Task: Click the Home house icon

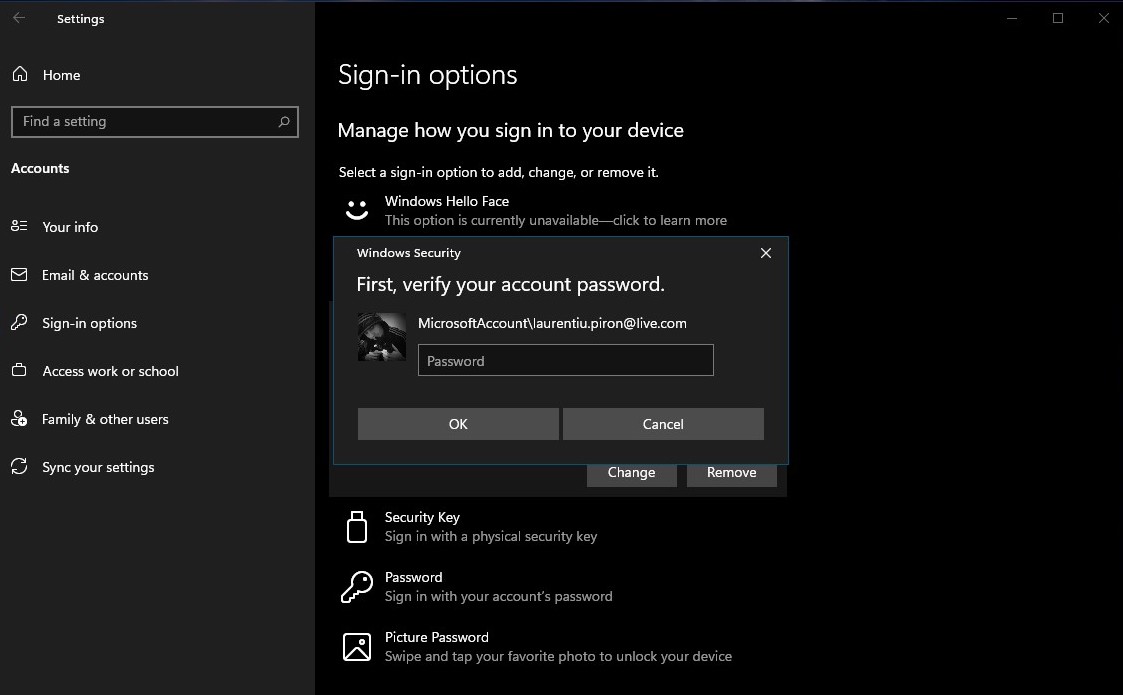Action: pyautogui.click(x=20, y=74)
